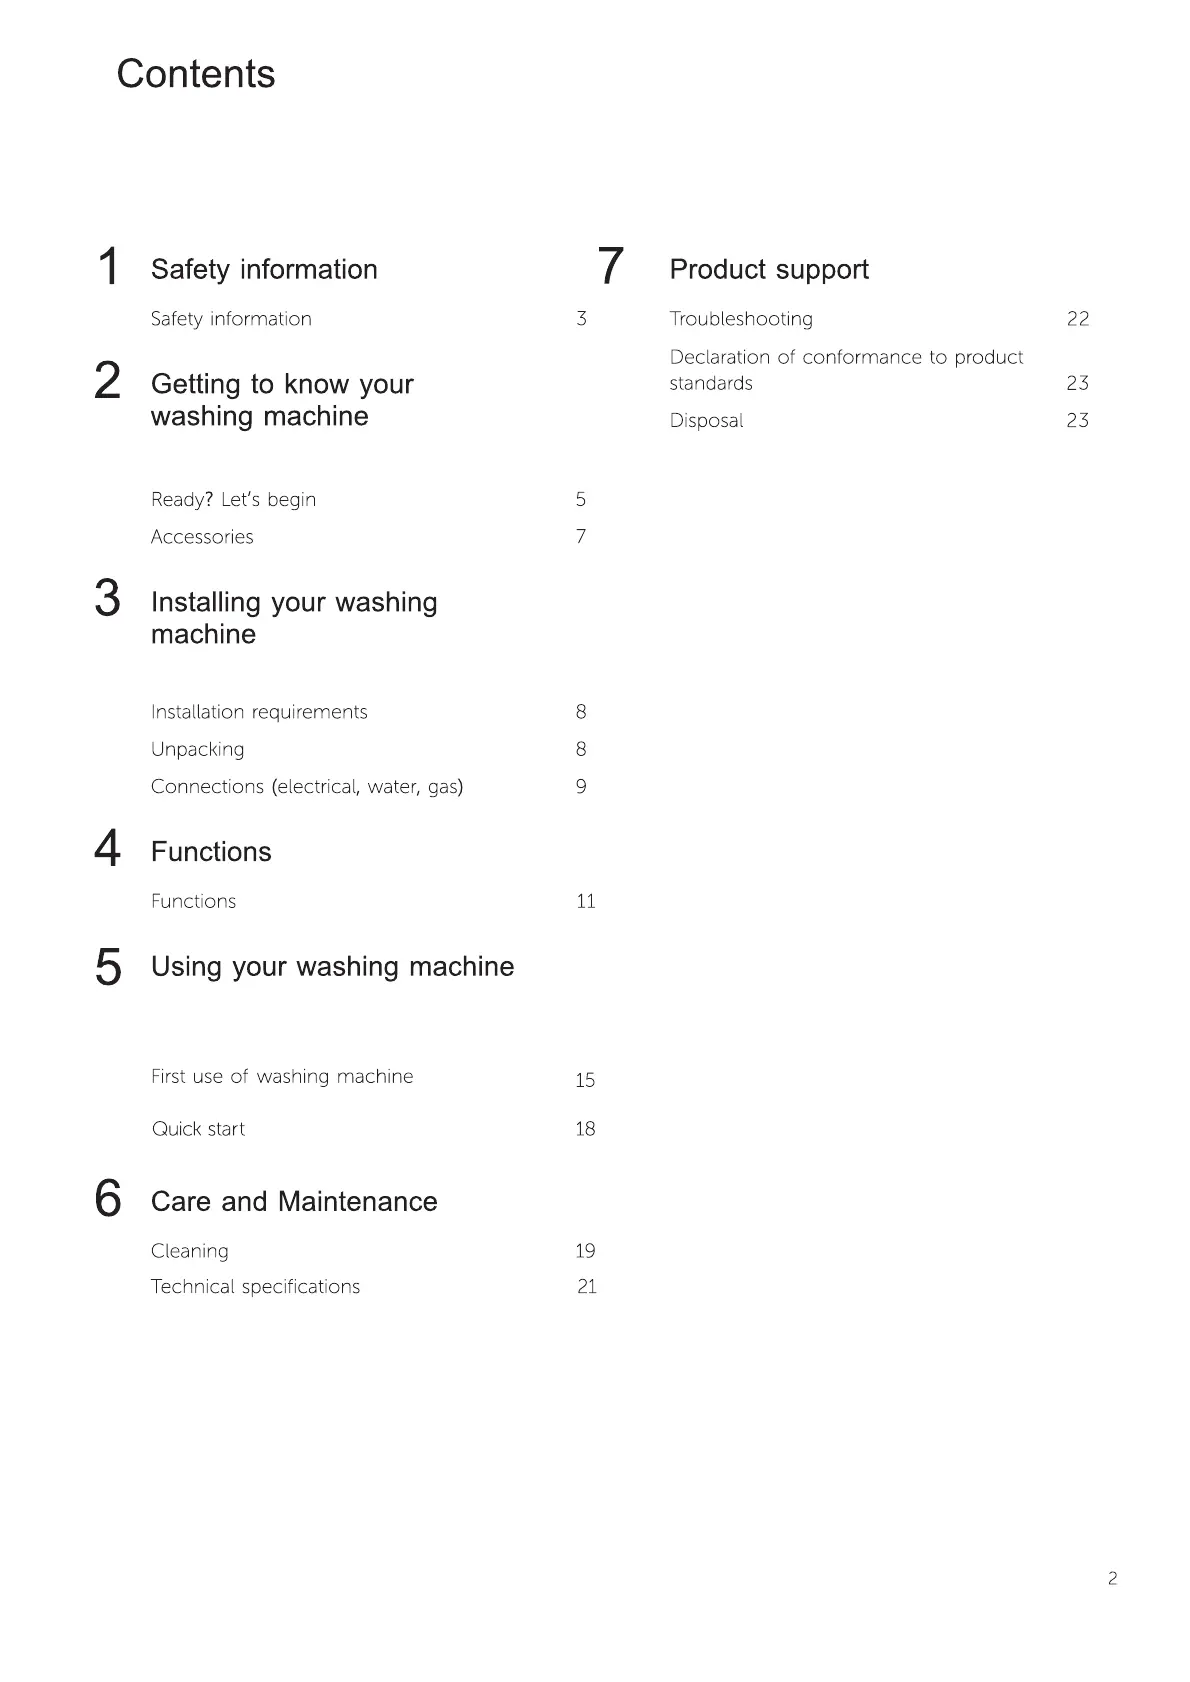Click the Product support chapter heading
This screenshot has width=1190, height=1682.
[x=769, y=270]
